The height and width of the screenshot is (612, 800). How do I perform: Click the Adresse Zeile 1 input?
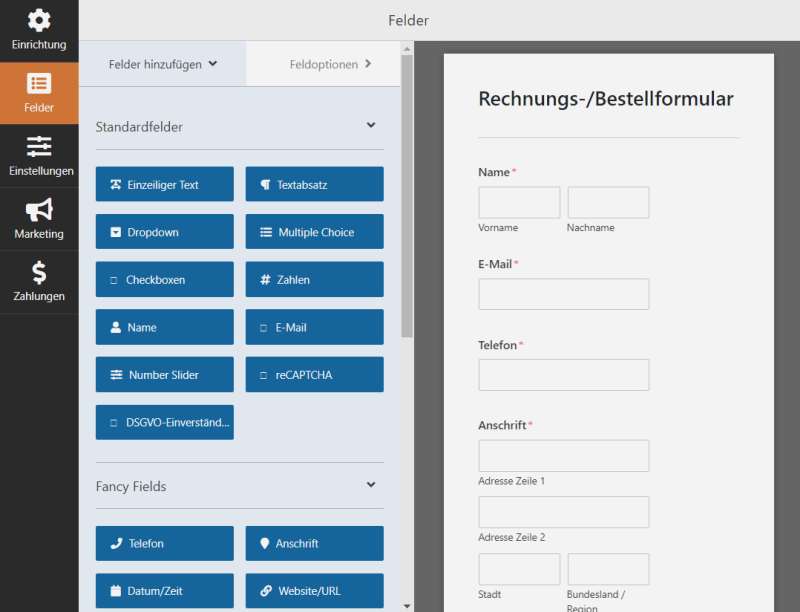[564, 456]
